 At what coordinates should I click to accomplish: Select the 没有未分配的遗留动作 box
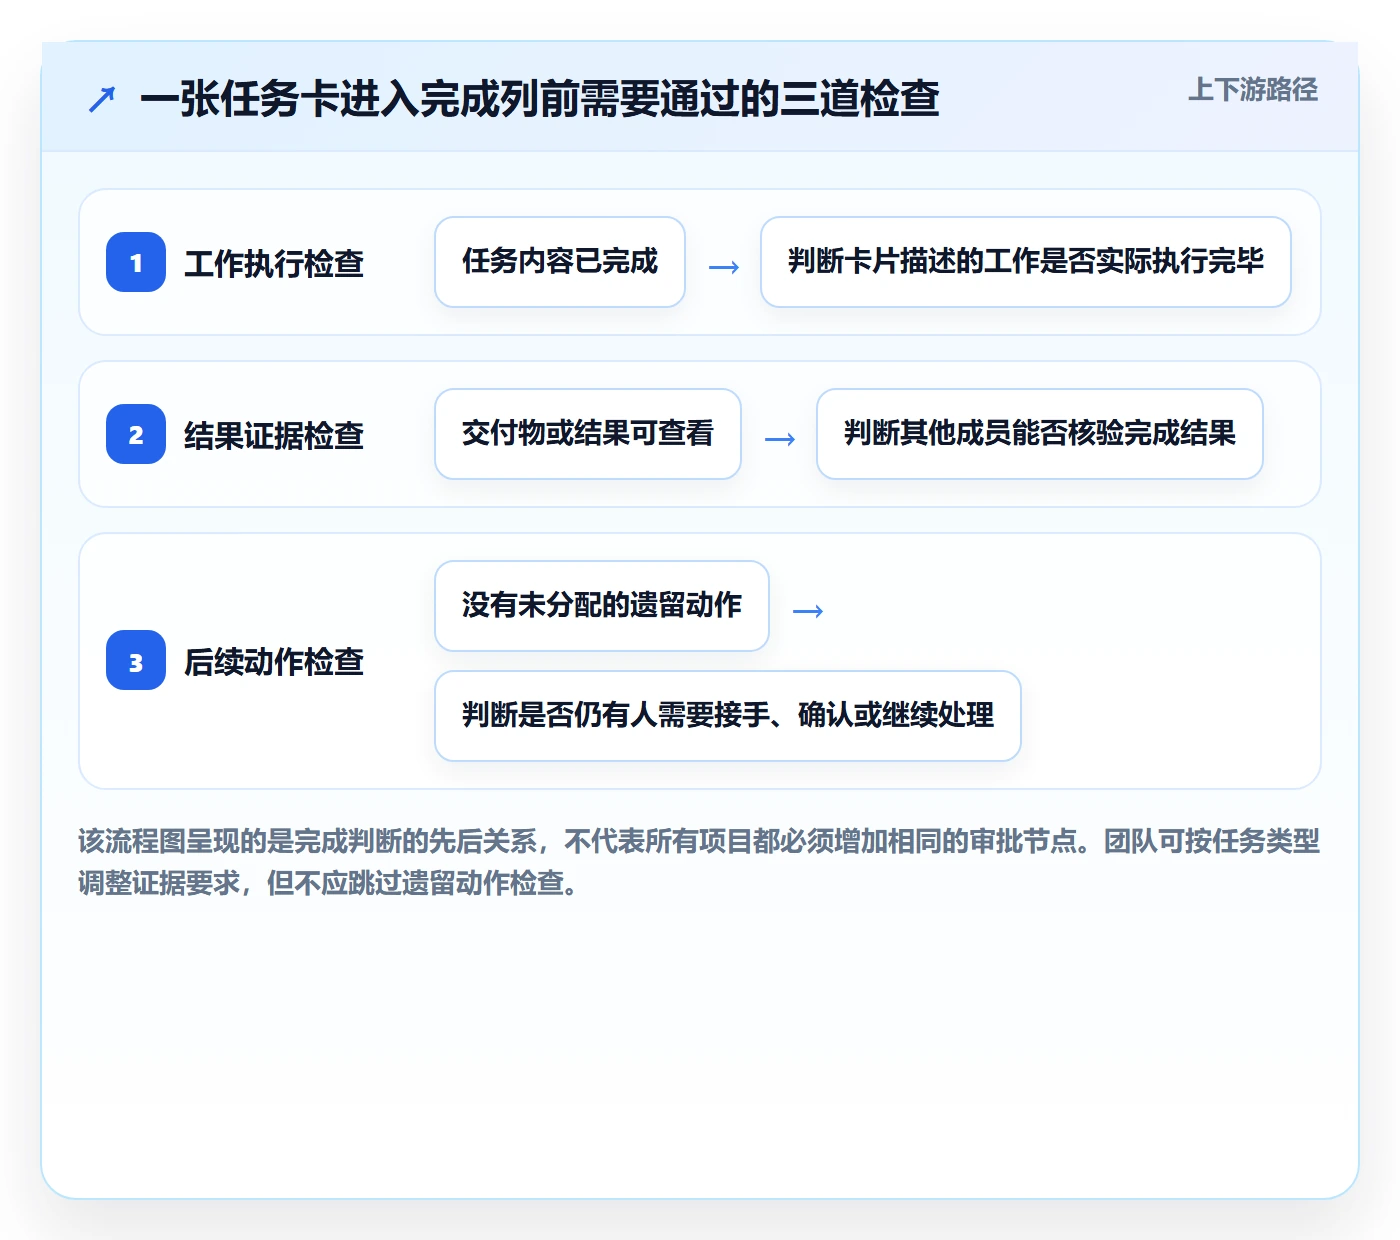tap(602, 606)
